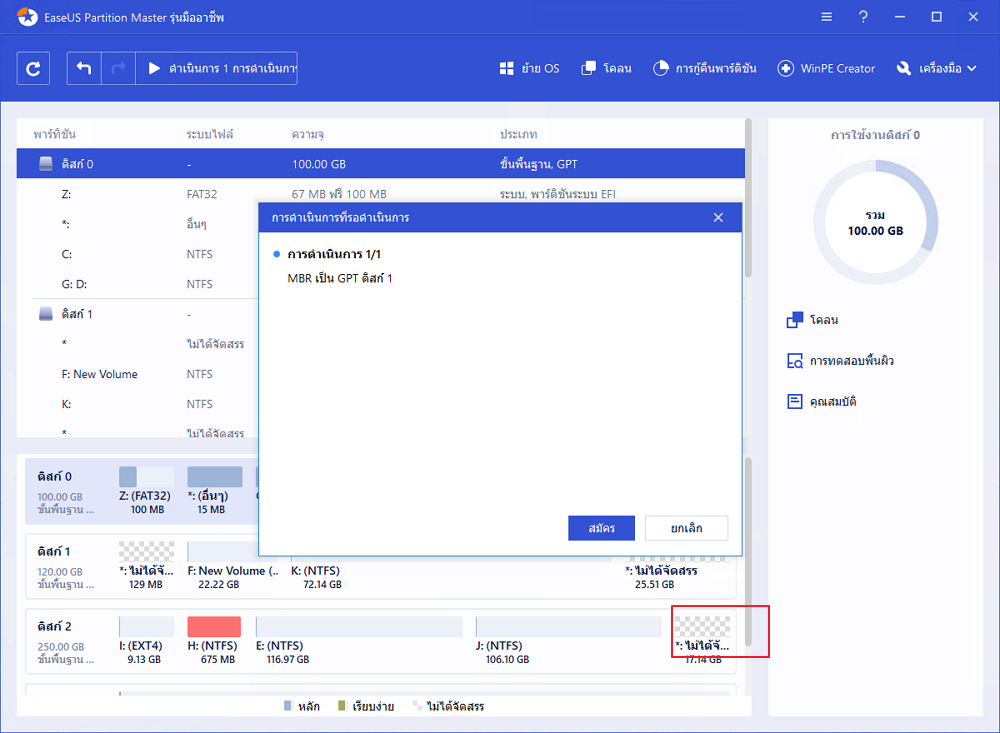Image resolution: width=1000 pixels, height=733 pixels.
Task: Select the pending operation 1/1 entry
Action: click(x=334, y=254)
